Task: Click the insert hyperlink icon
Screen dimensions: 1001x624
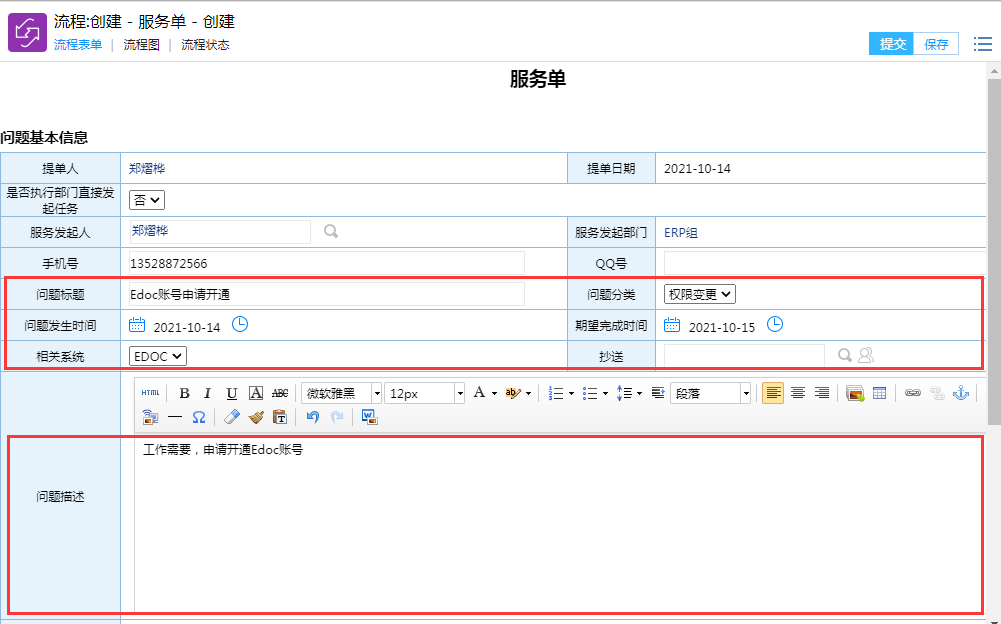Action: click(x=912, y=393)
